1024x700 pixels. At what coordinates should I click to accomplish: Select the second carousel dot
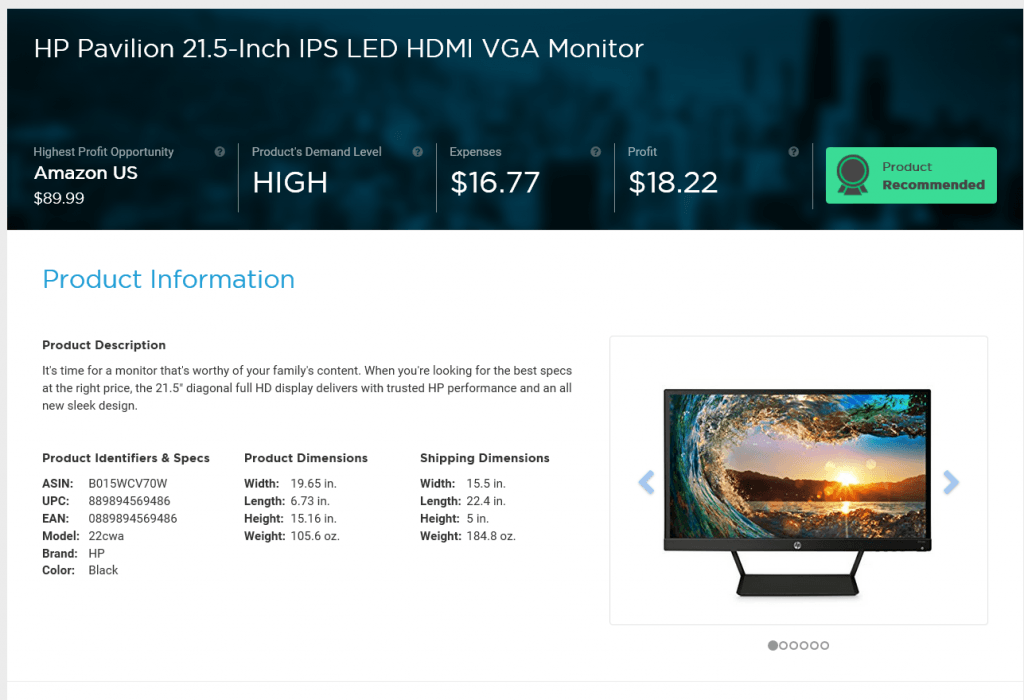[783, 645]
